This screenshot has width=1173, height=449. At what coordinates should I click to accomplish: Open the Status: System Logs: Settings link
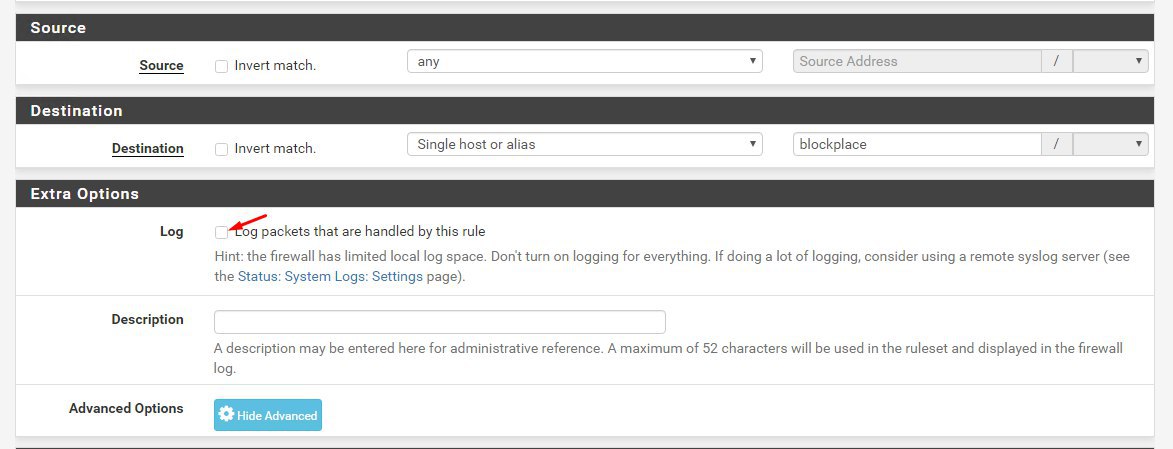(330, 276)
